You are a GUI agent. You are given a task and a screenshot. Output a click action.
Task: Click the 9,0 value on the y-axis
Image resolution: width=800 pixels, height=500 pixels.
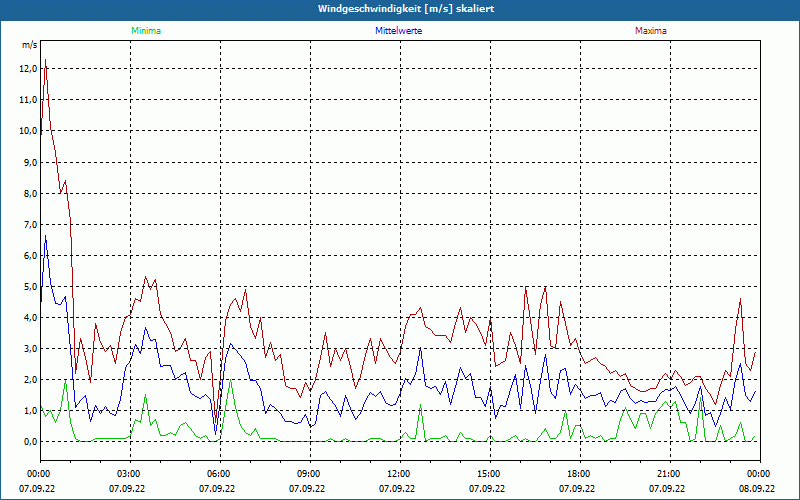tap(28, 162)
